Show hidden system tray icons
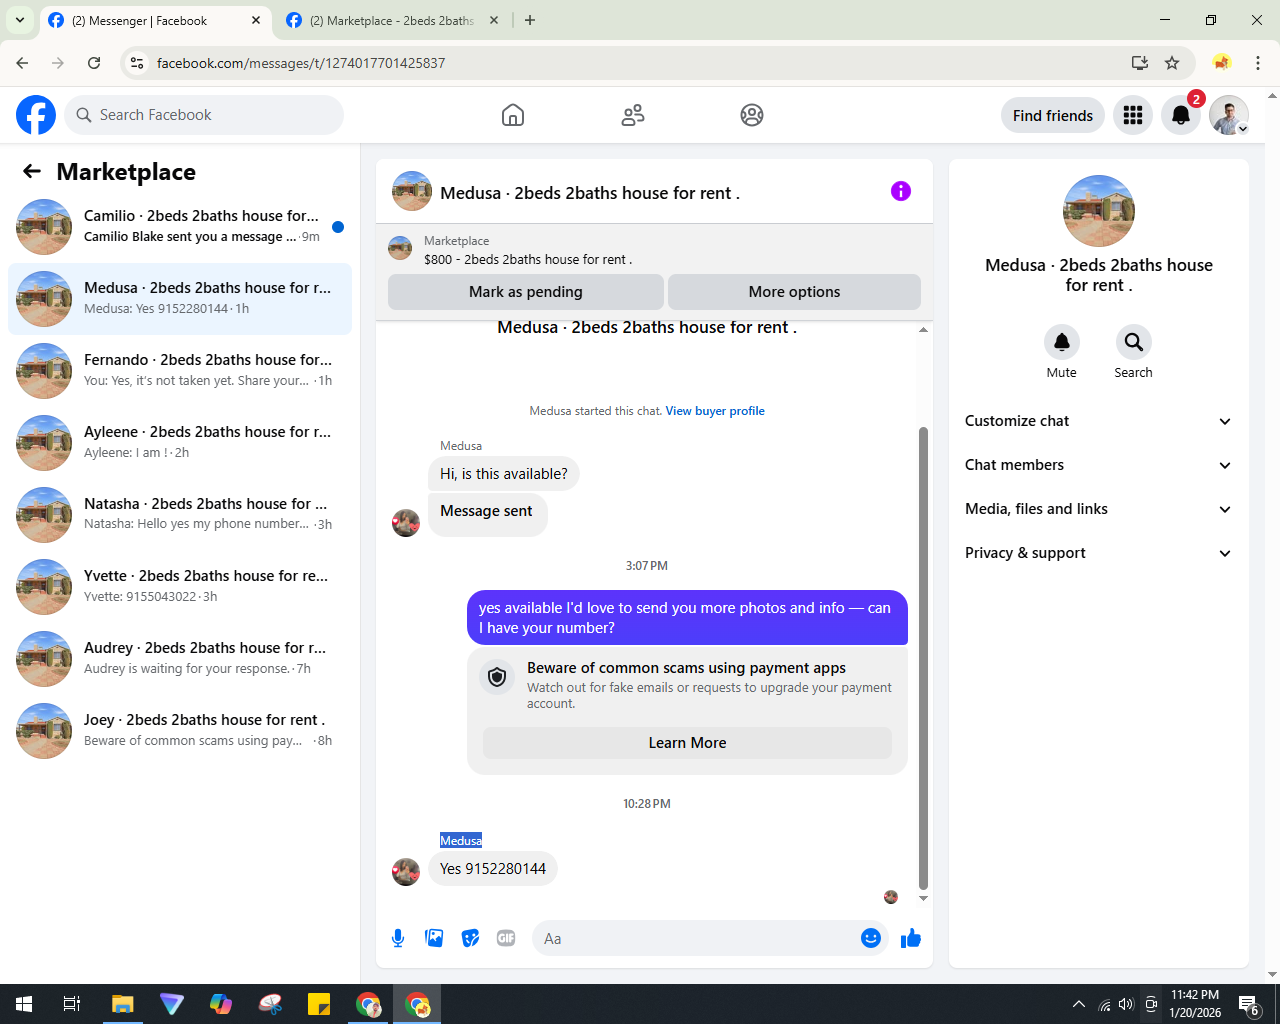This screenshot has width=1280, height=1024. tap(1078, 1004)
